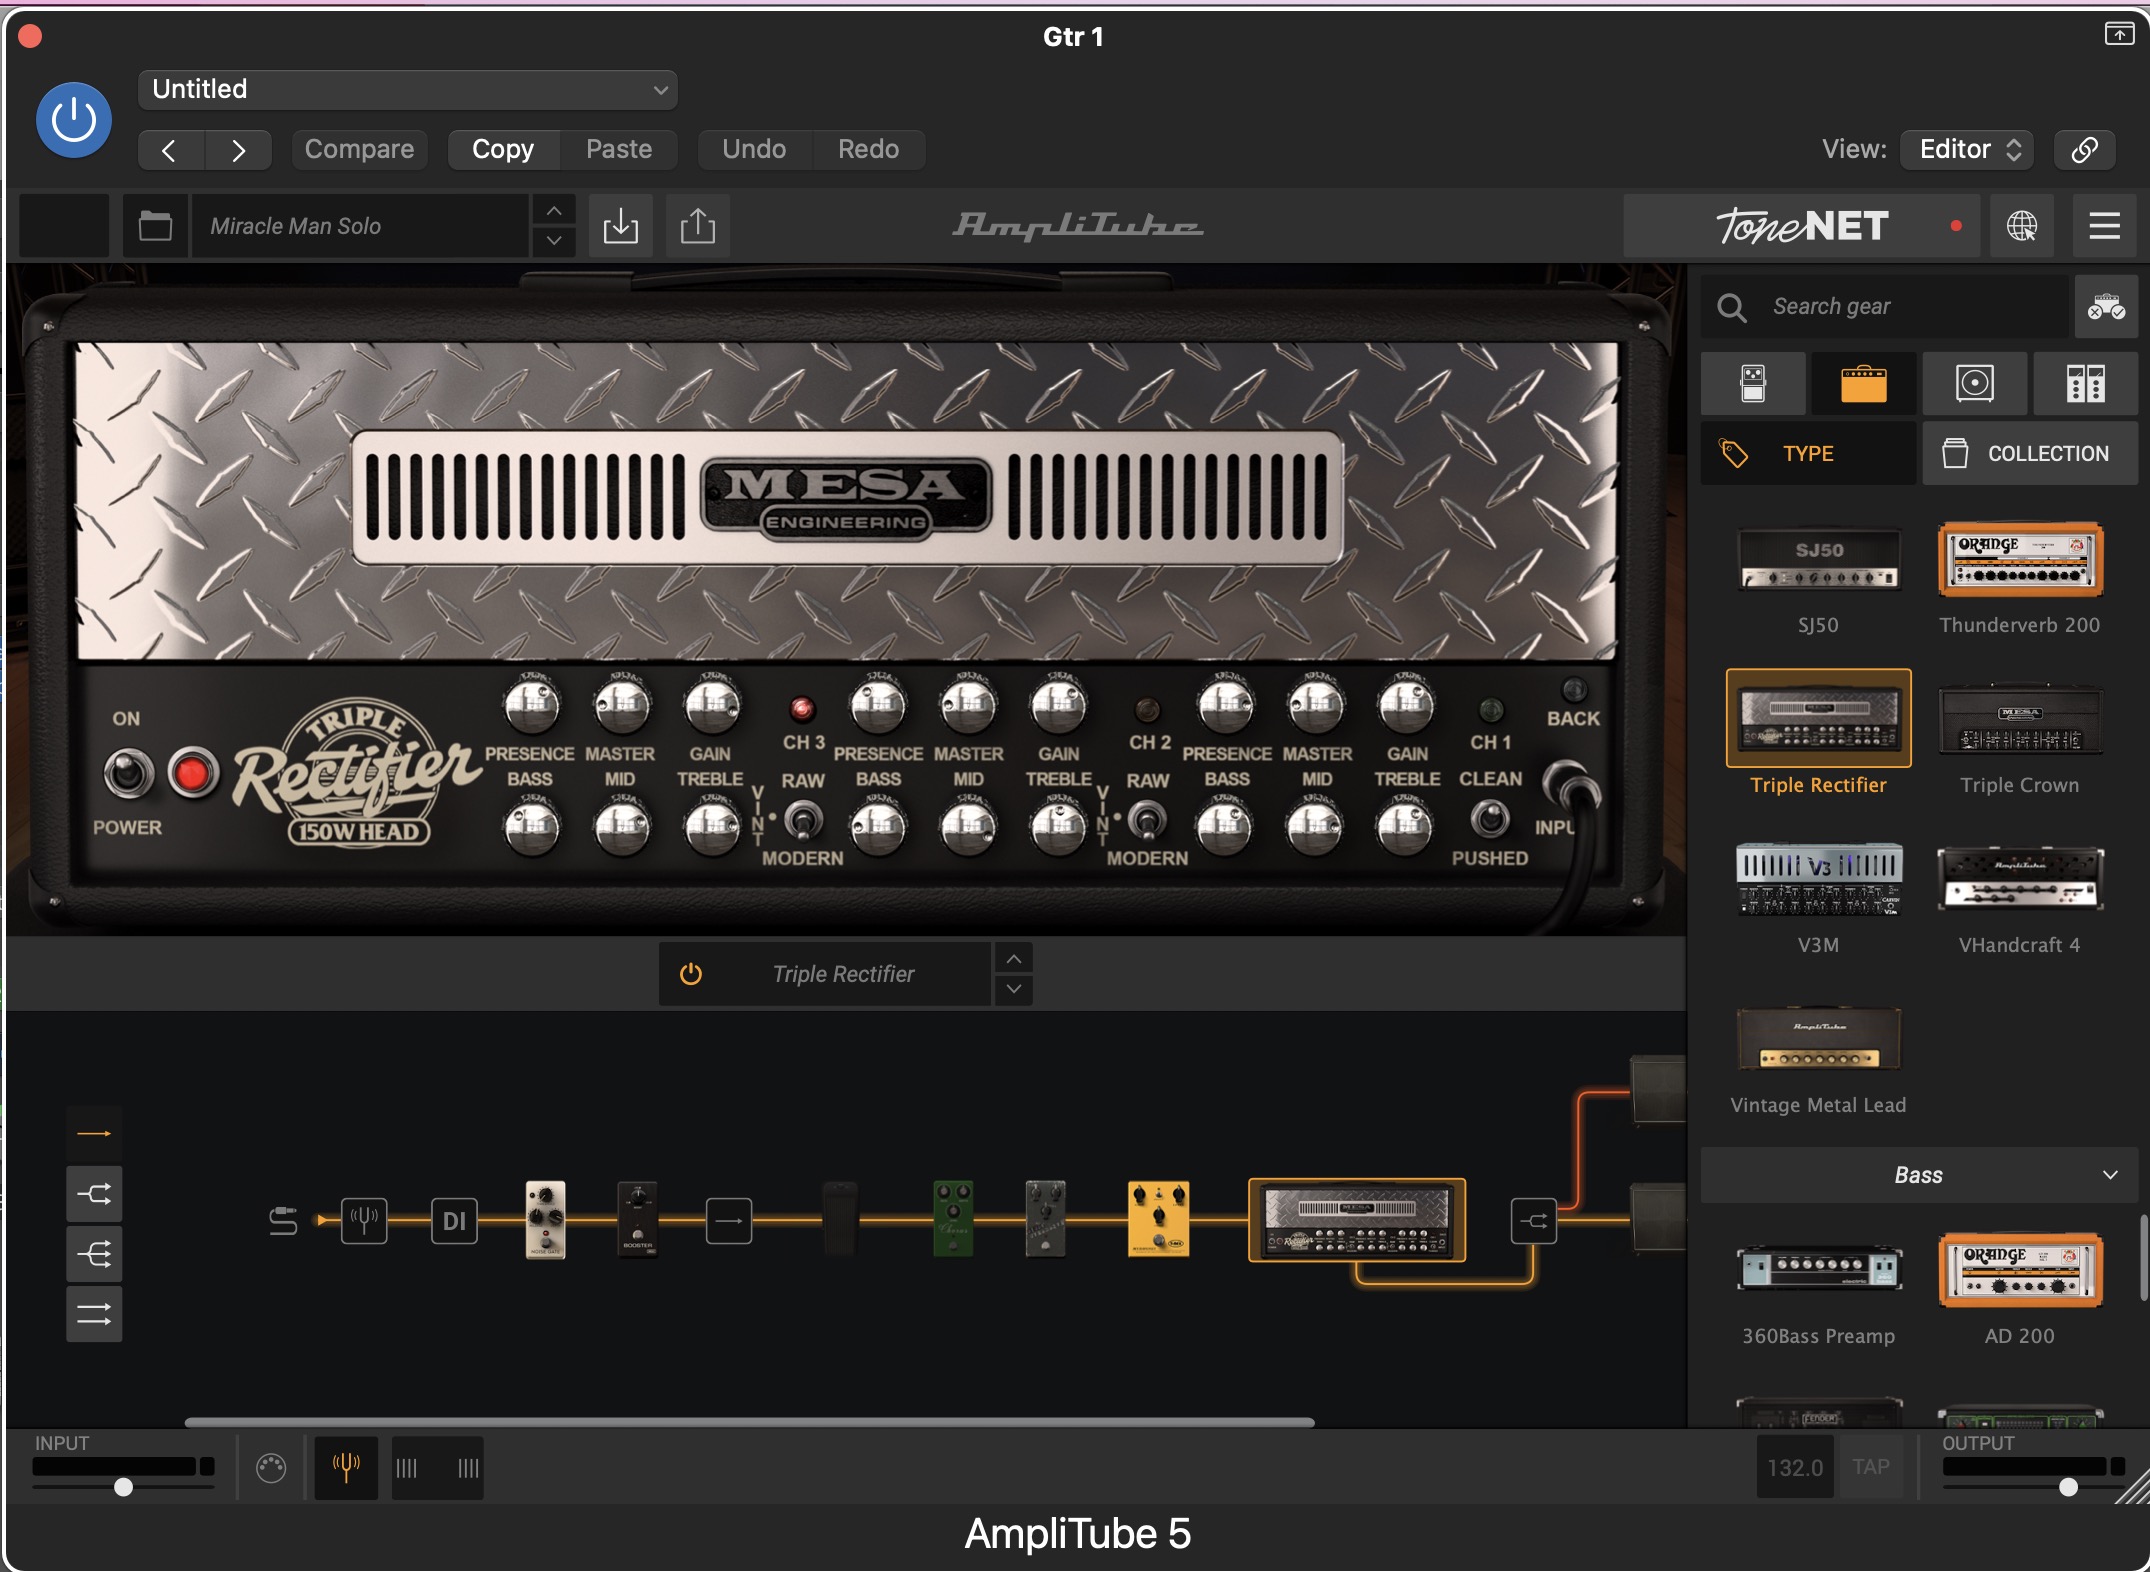The width and height of the screenshot is (2150, 1572).
Task: Choose the two-way split routing icon
Action: click(94, 1194)
